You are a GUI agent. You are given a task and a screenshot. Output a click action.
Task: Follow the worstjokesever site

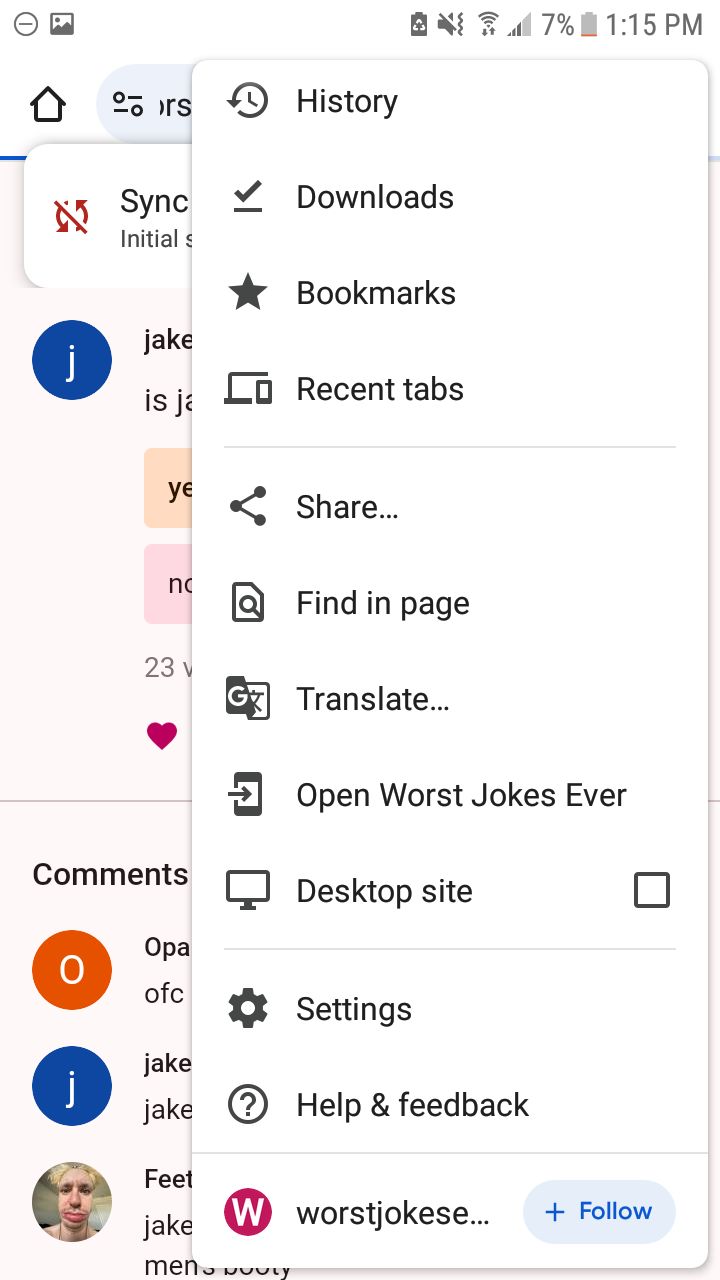(599, 1212)
